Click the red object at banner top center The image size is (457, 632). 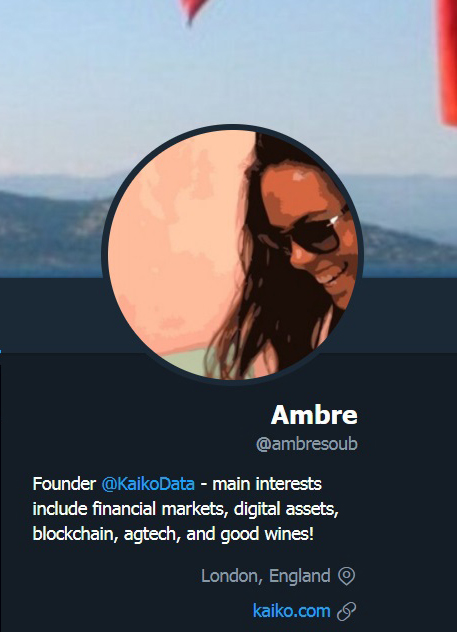click(194, 10)
